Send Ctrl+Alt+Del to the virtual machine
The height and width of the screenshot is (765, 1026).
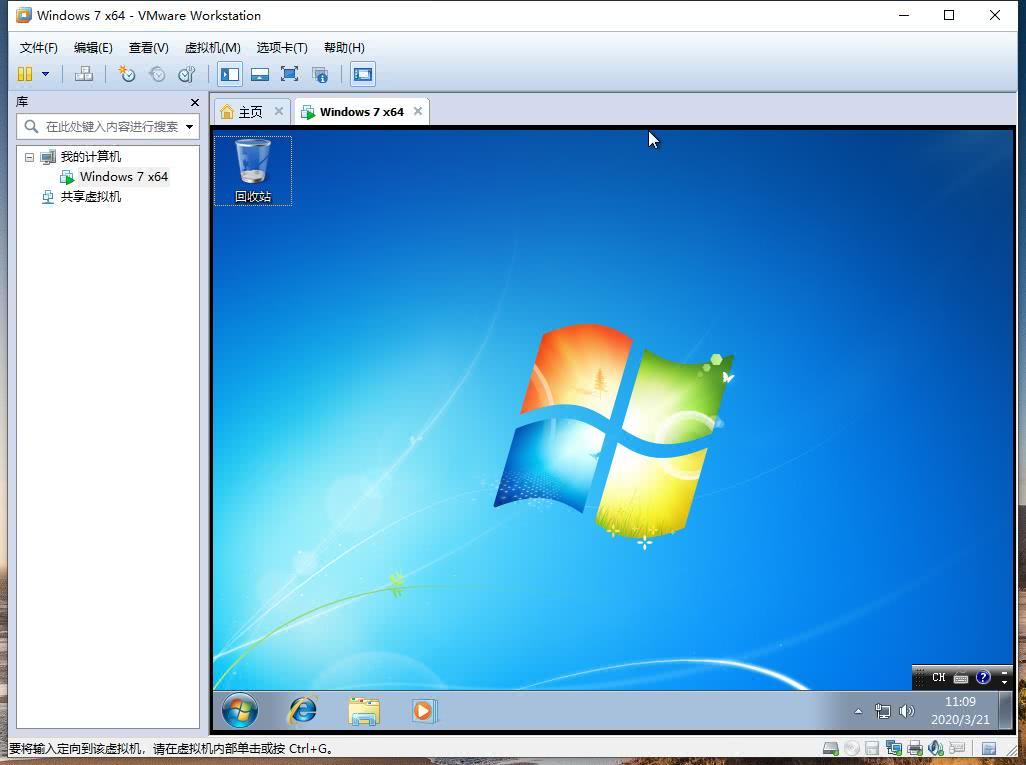pos(84,74)
